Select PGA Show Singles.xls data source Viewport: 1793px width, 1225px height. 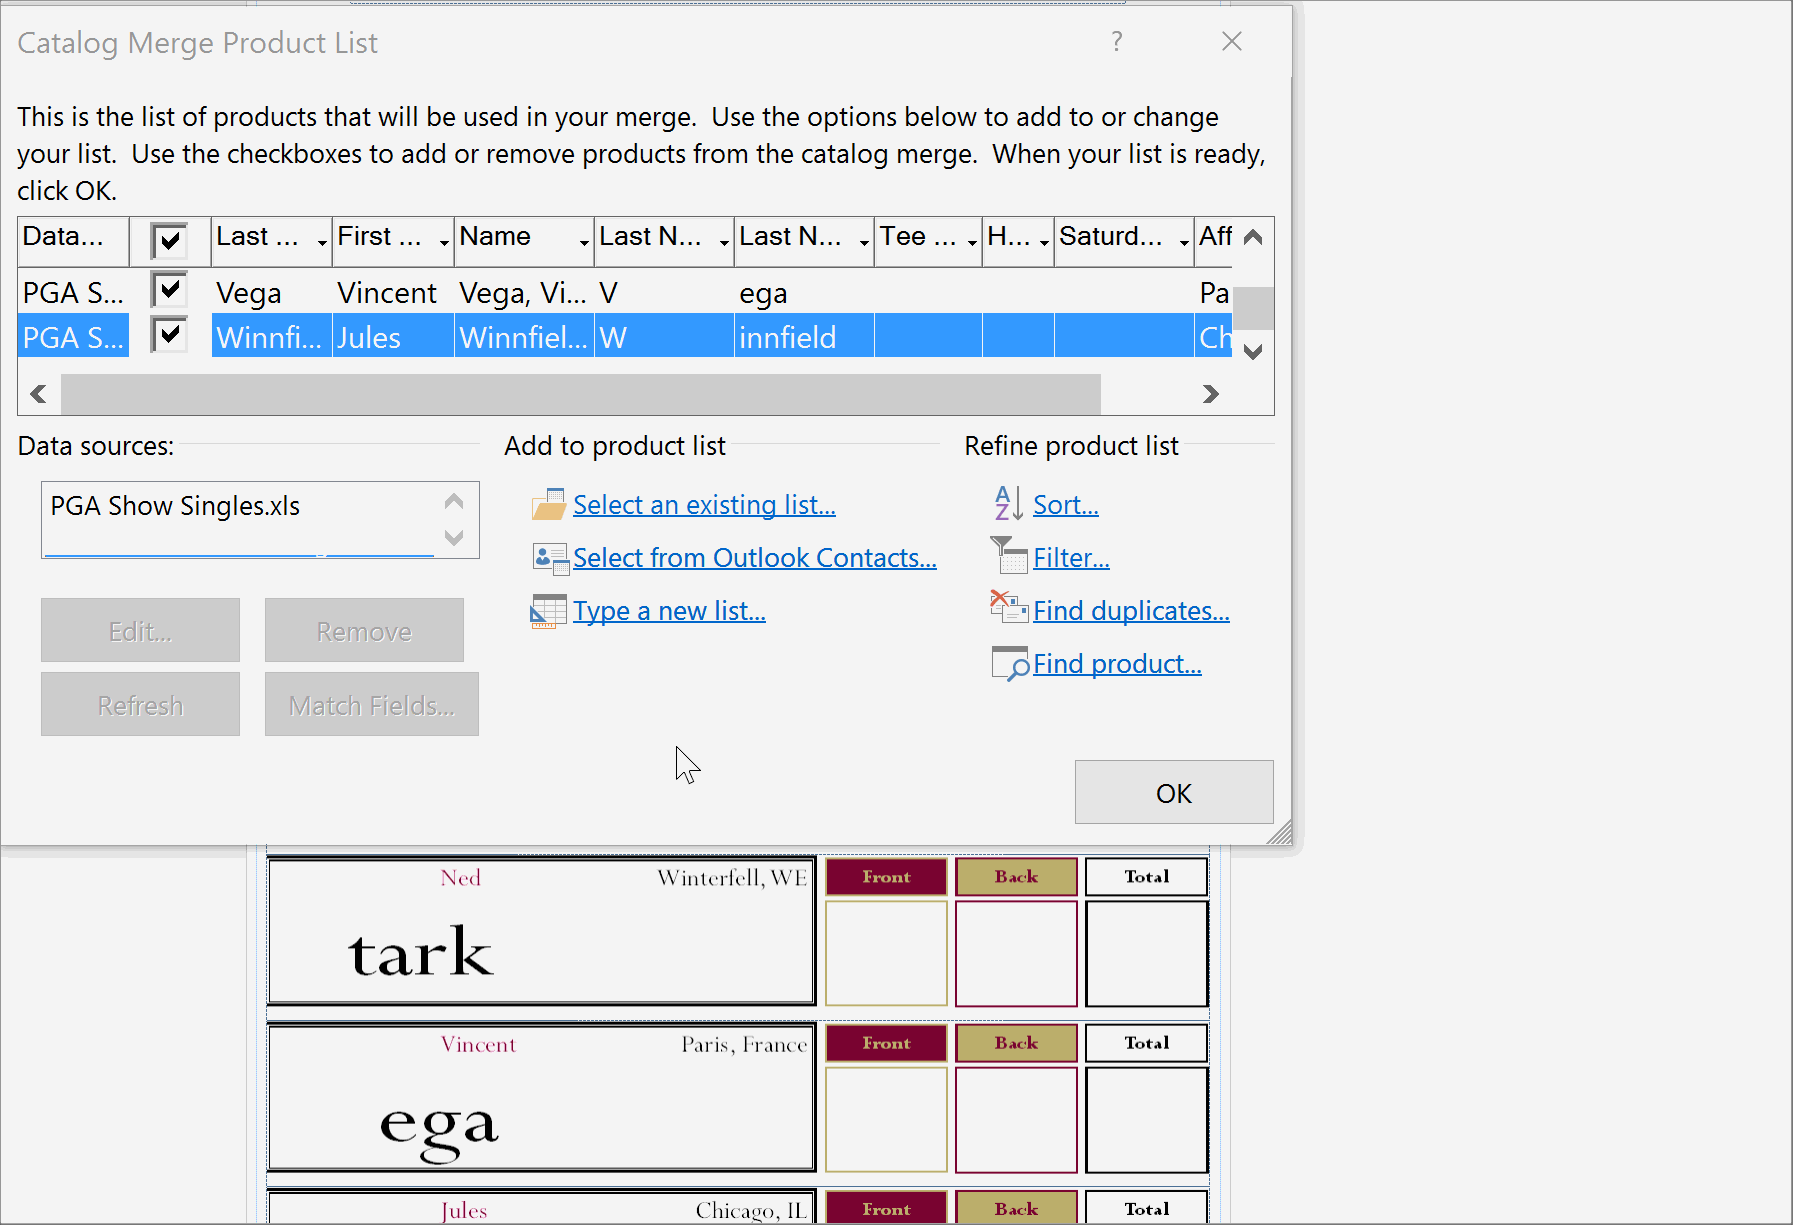[175, 506]
